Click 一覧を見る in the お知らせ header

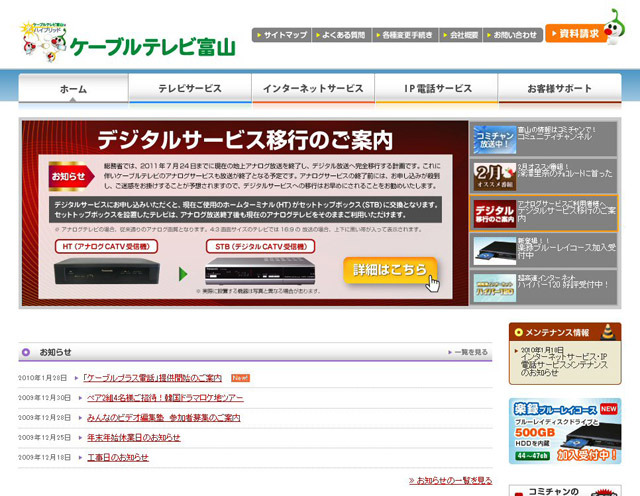coord(468,352)
